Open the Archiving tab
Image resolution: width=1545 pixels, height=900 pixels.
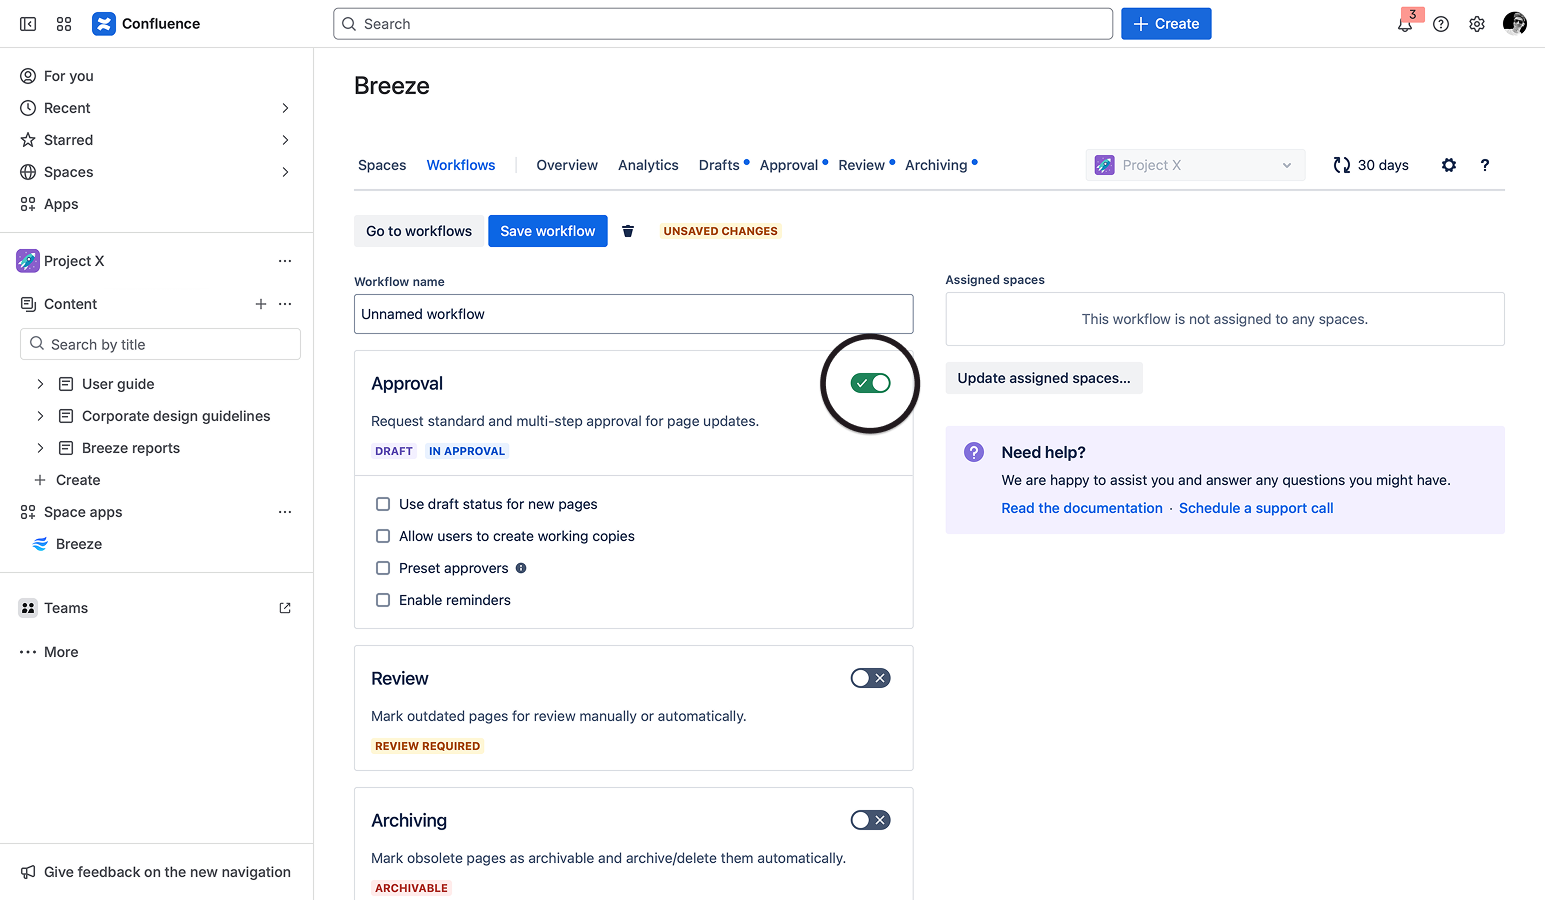click(x=934, y=164)
